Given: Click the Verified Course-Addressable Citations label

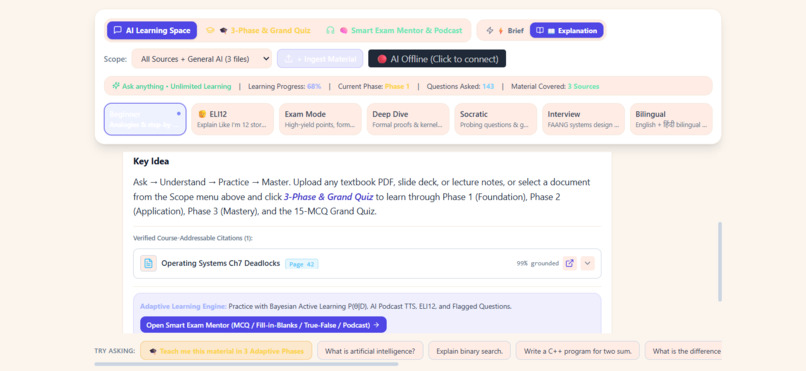Looking at the screenshot, I should pyautogui.click(x=193, y=238).
